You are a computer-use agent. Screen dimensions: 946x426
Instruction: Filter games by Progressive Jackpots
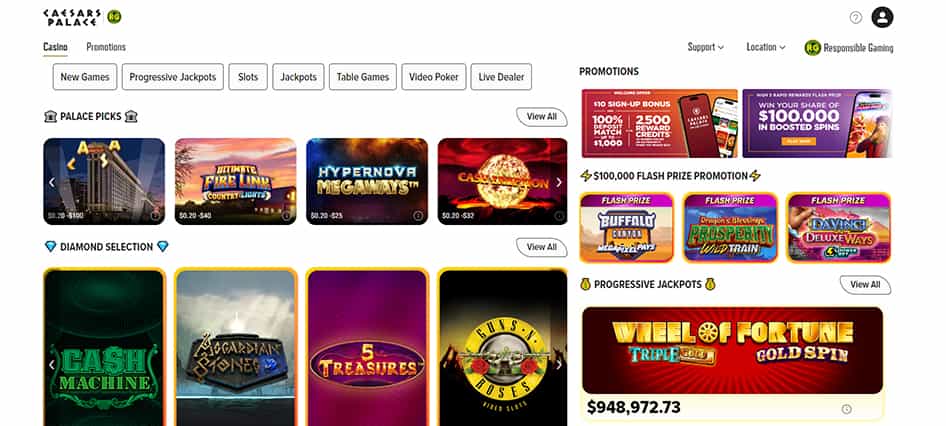pyautogui.click(x=173, y=77)
